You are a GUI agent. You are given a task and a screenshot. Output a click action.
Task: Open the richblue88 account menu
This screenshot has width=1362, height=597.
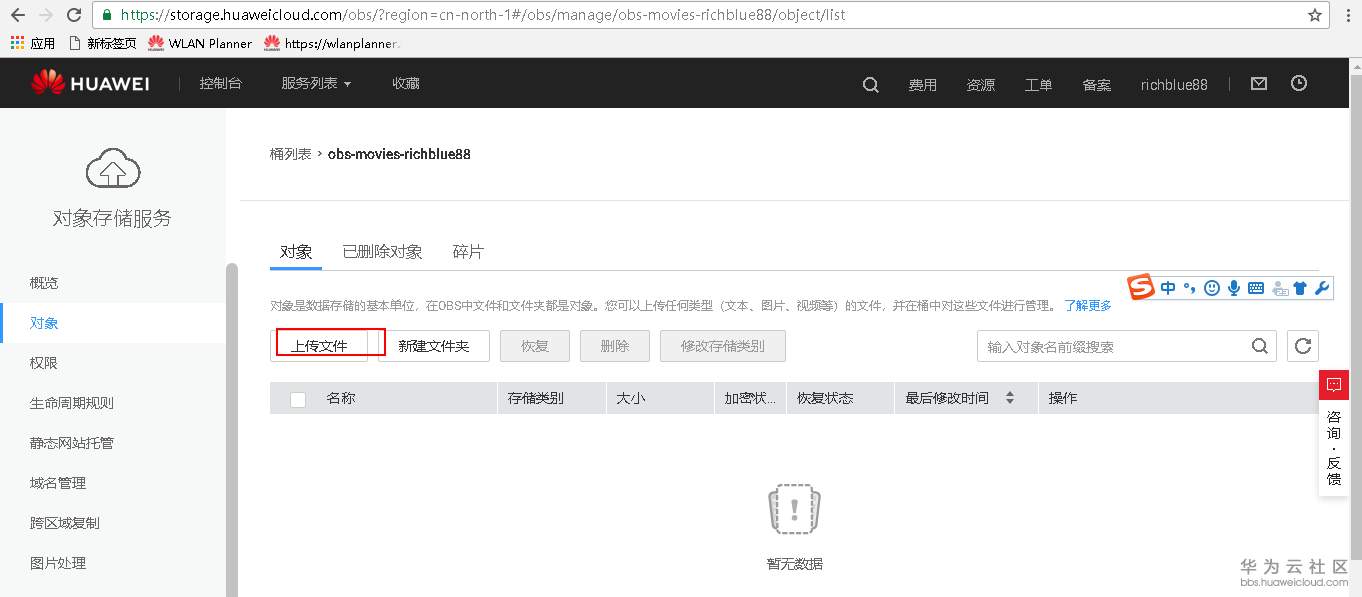pos(1174,85)
